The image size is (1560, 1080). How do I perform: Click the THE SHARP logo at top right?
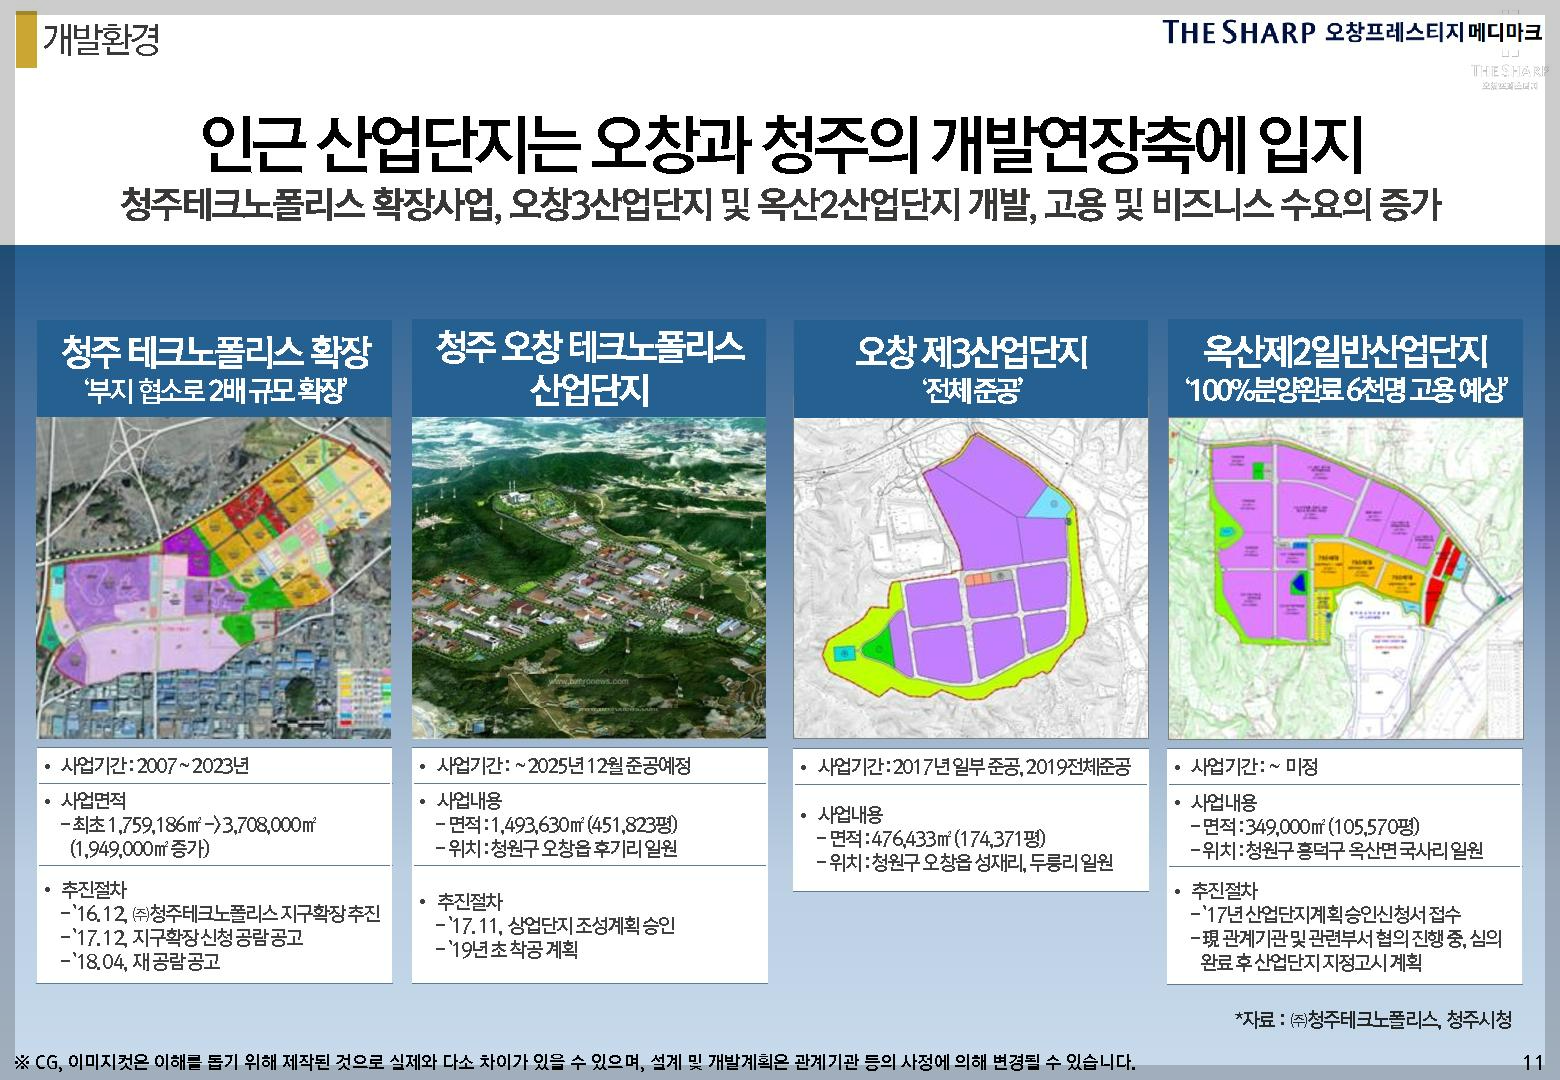coord(1238,32)
